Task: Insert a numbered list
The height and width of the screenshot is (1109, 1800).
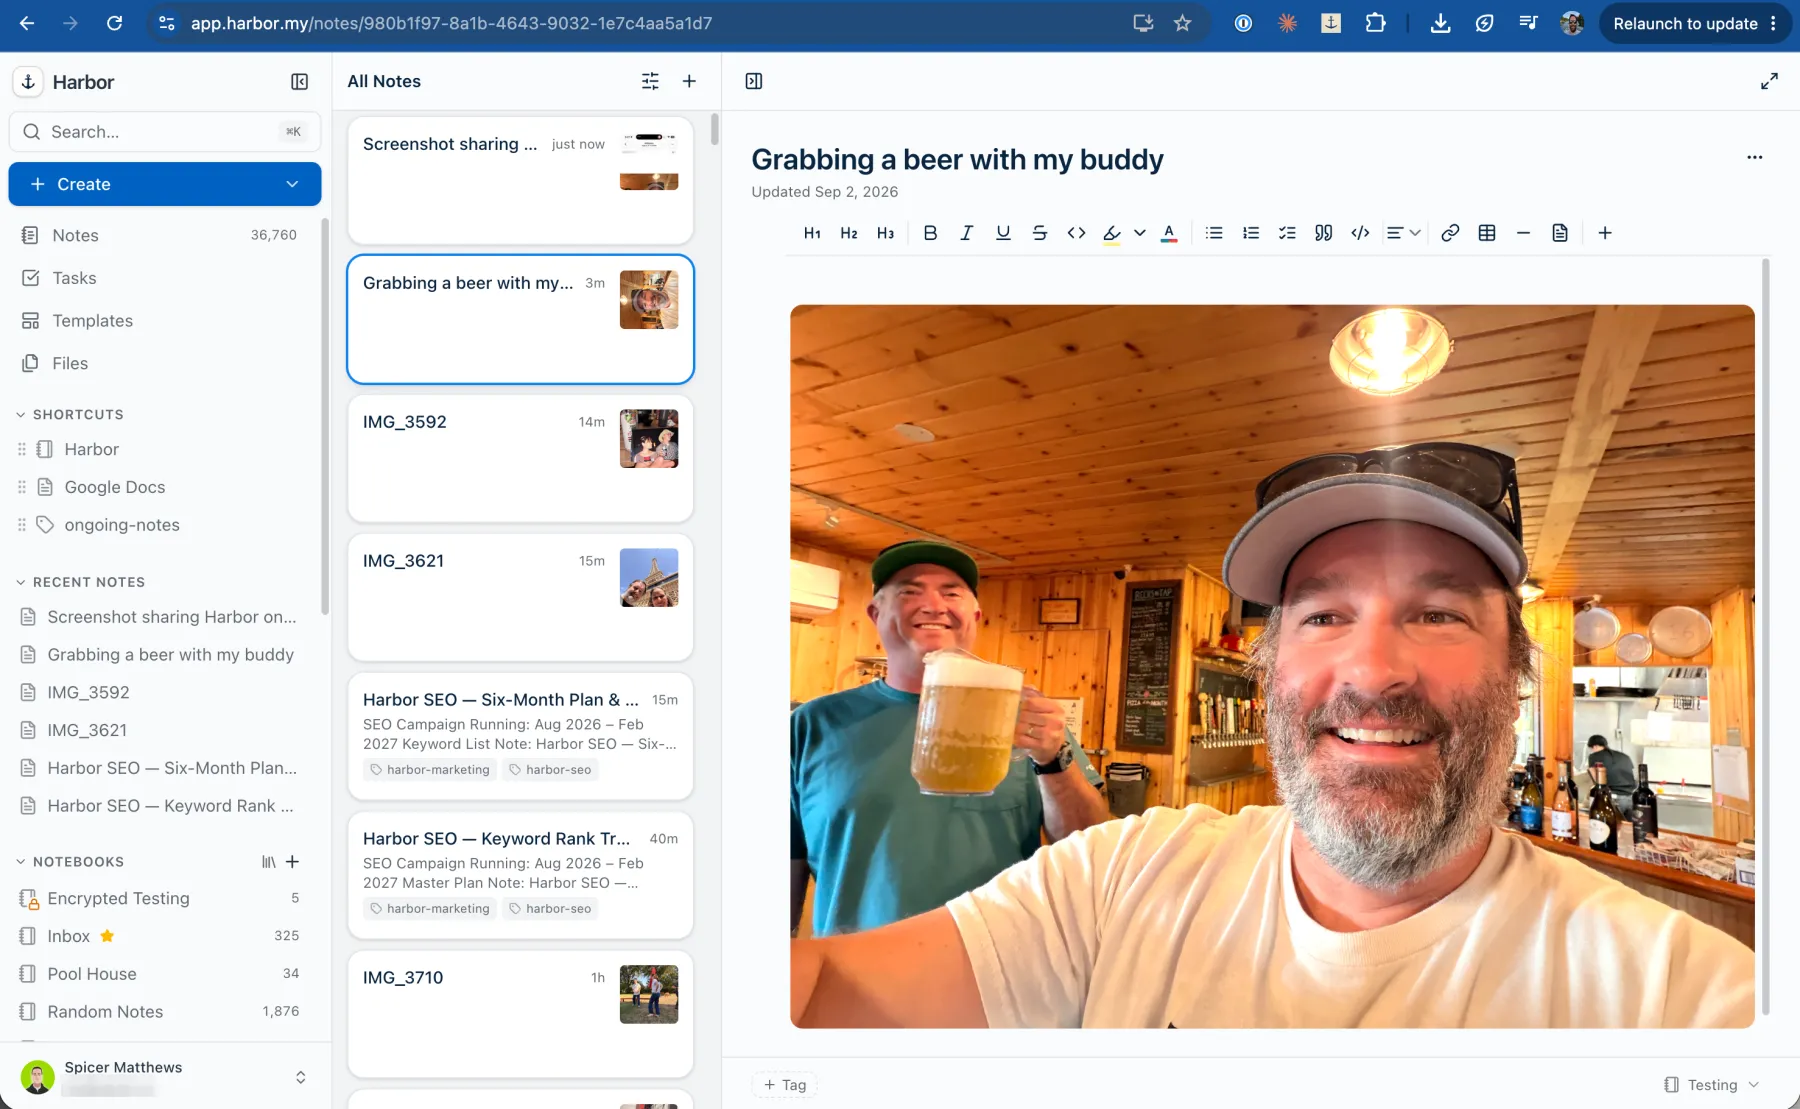Action: tap(1250, 233)
